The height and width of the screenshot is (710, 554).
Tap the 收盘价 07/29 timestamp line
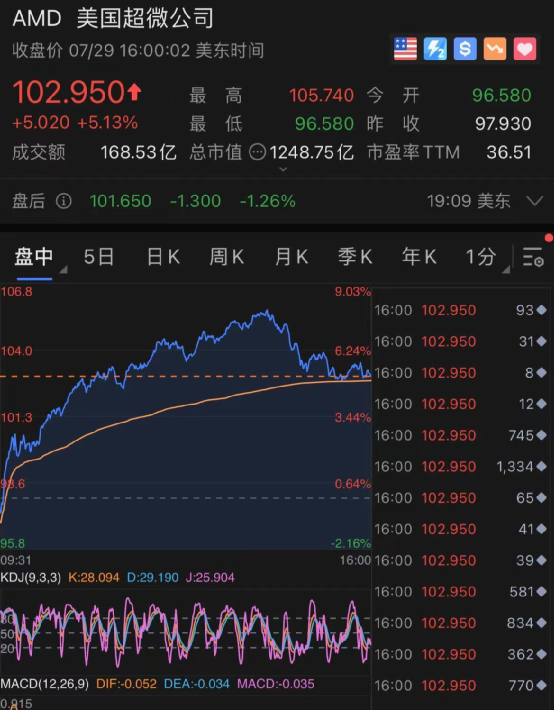(138, 50)
